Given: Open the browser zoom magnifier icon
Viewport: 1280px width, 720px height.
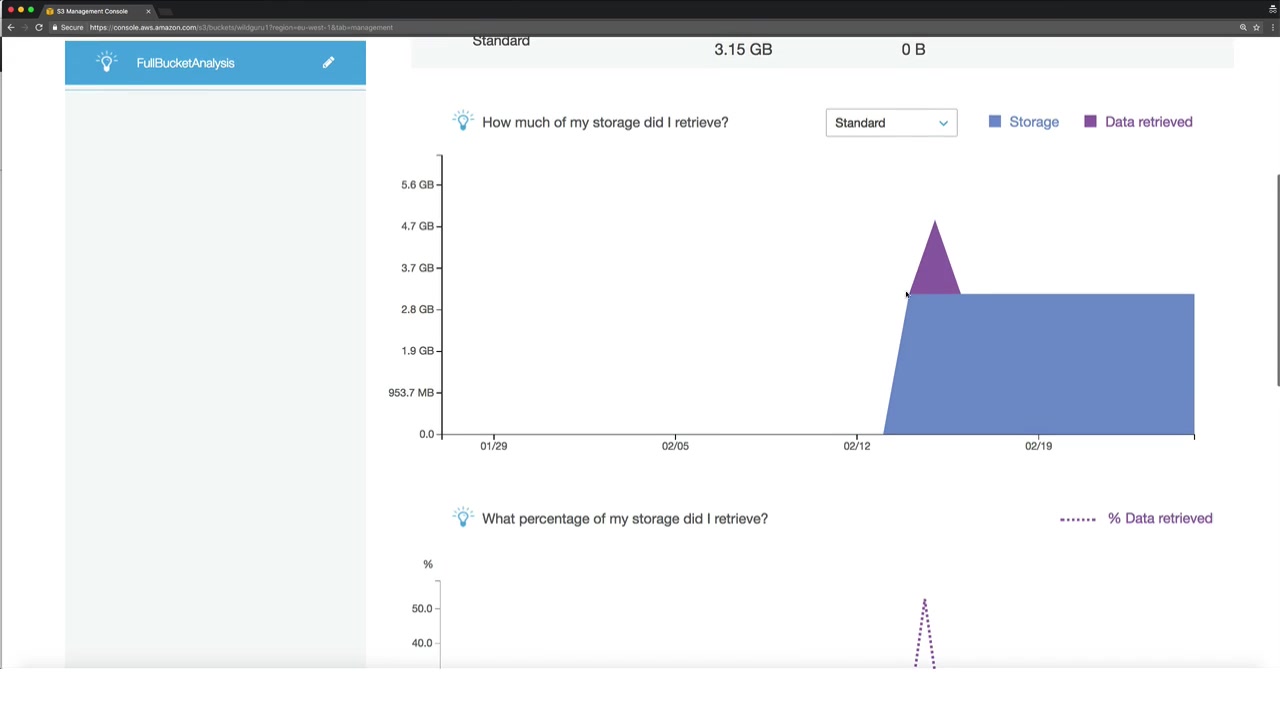Looking at the screenshot, I should (1243, 27).
